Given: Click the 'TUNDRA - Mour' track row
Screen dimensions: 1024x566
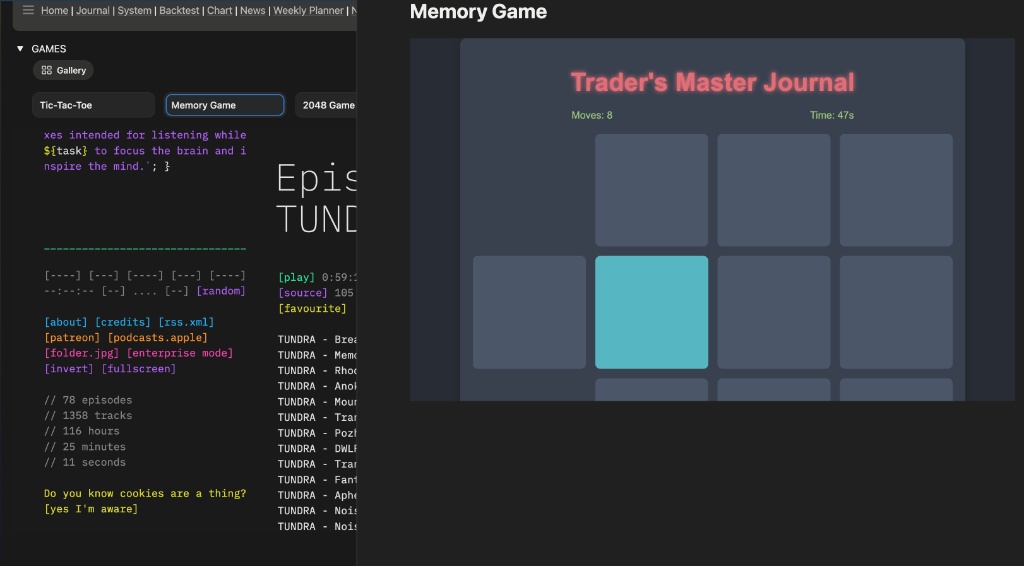Looking at the screenshot, I should tap(317, 402).
